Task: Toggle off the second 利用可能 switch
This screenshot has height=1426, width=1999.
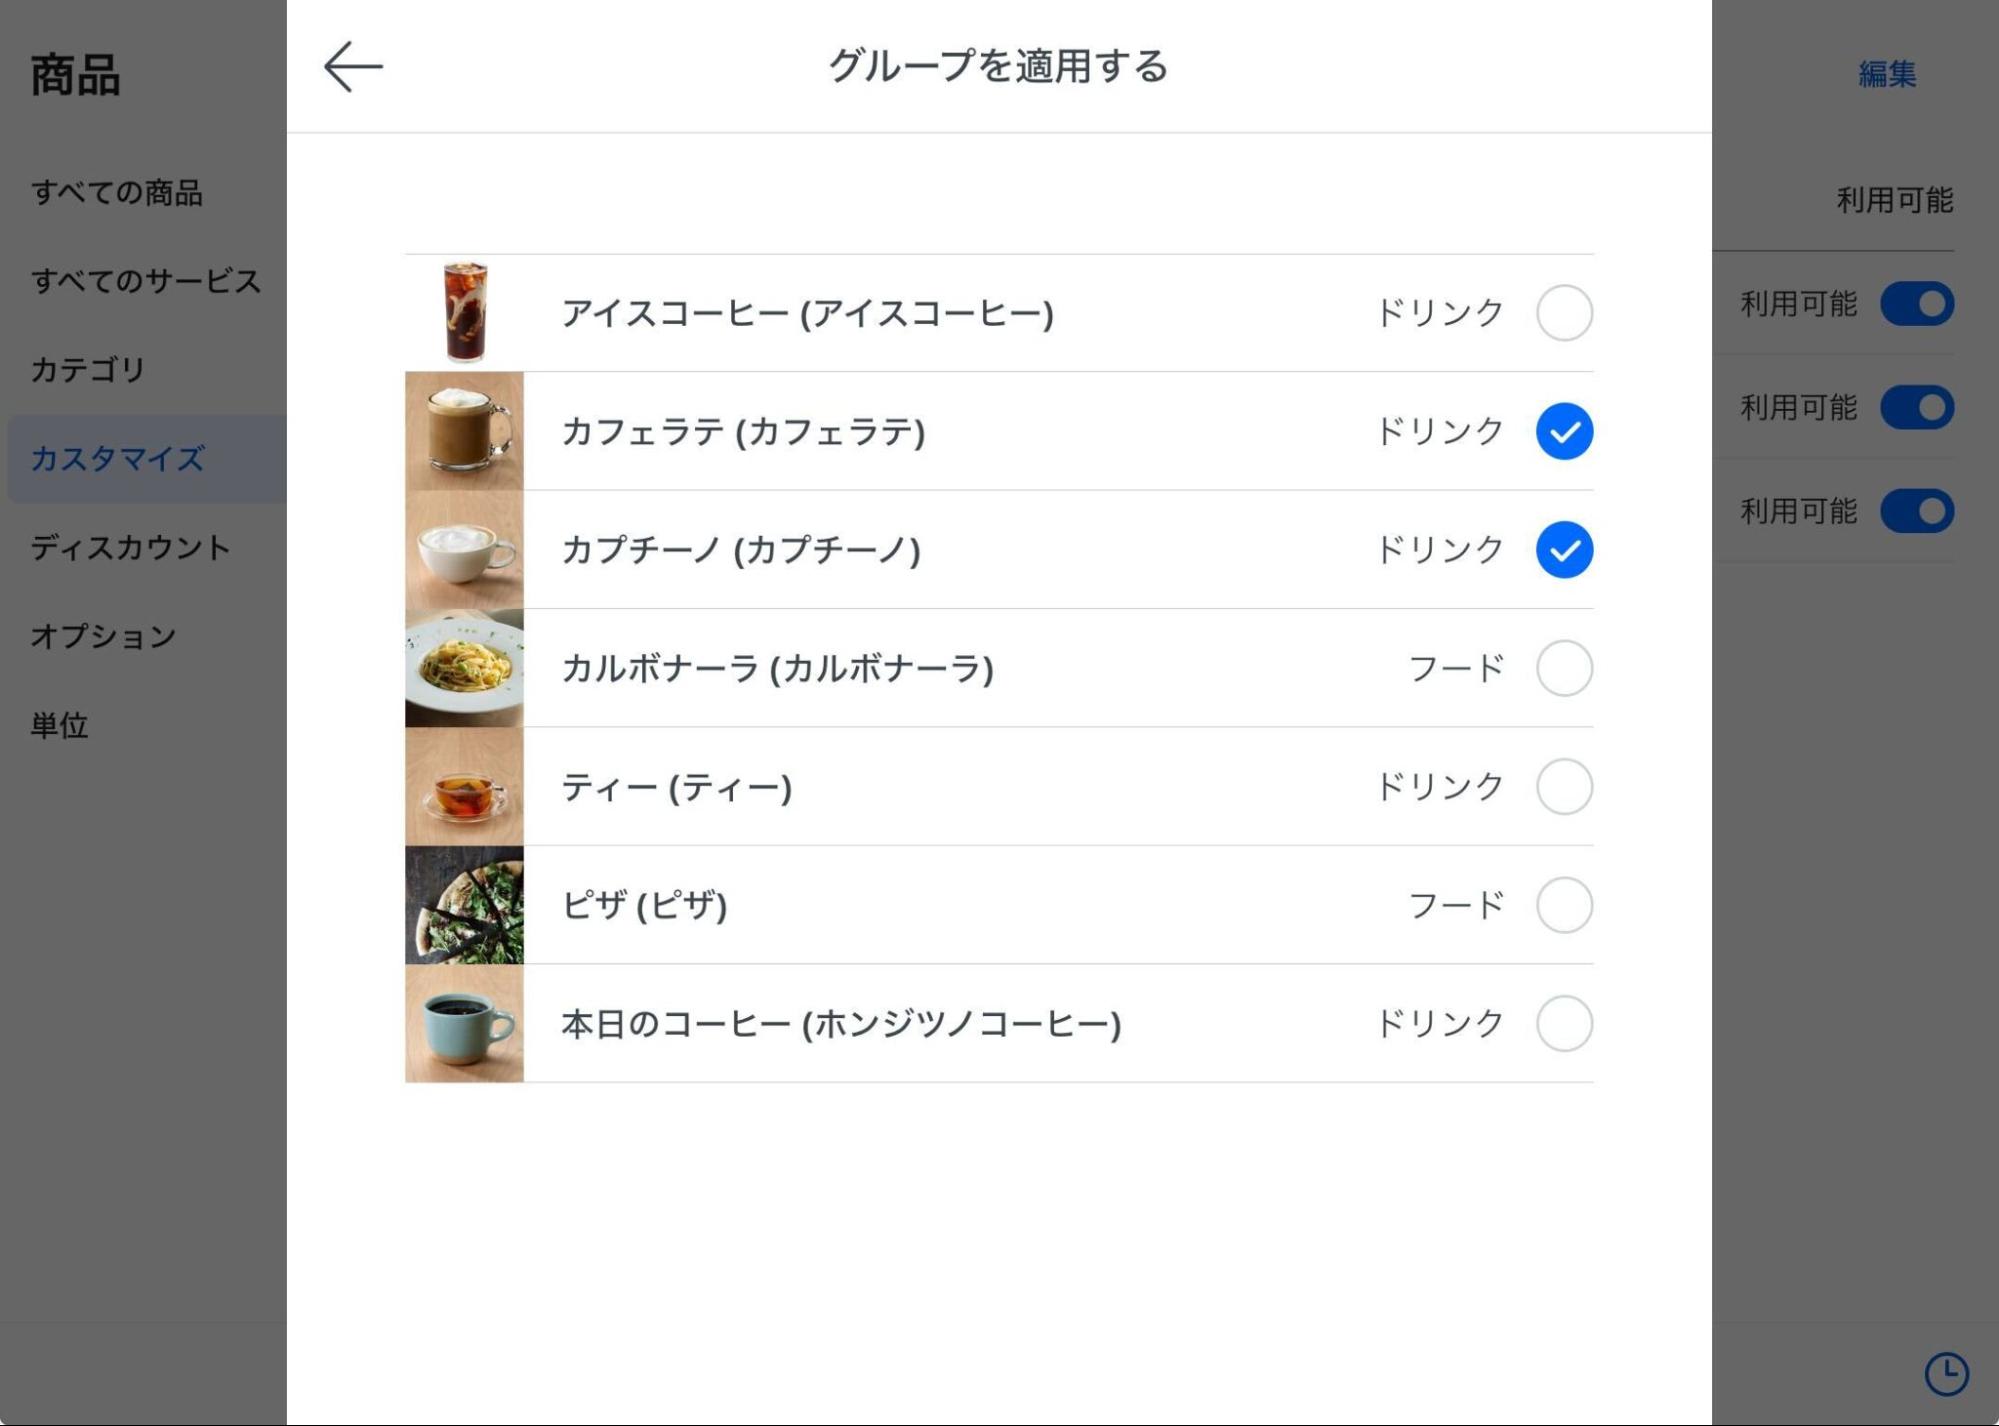Action: click(1919, 407)
